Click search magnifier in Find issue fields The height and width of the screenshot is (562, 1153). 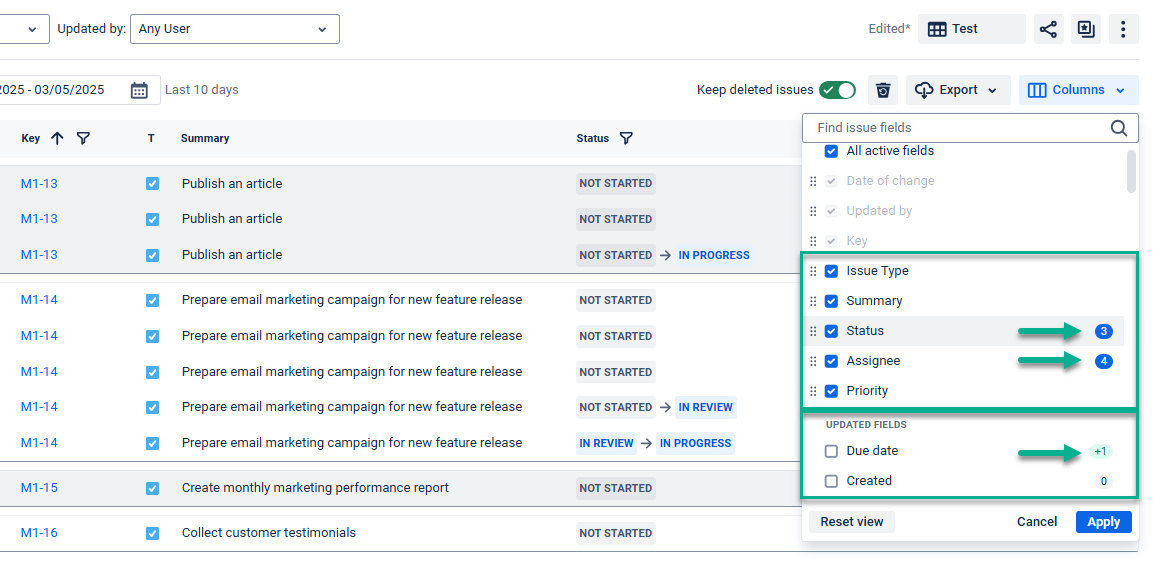pyautogui.click(x=1118, y=128)
